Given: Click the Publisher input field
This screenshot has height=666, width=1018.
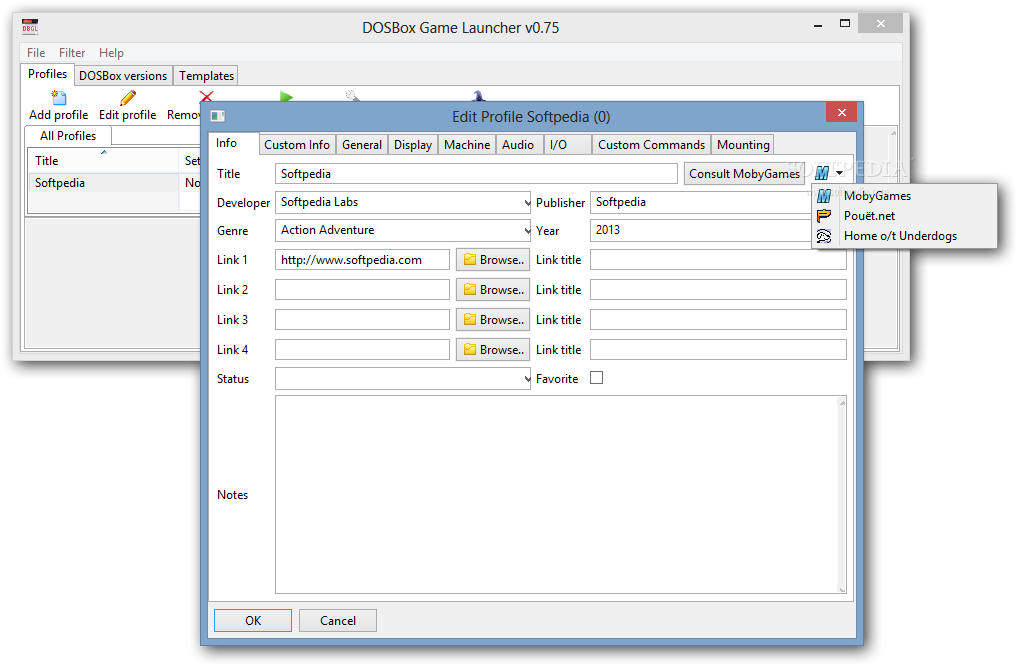Looking at the screenshot, I should point(701,203).
